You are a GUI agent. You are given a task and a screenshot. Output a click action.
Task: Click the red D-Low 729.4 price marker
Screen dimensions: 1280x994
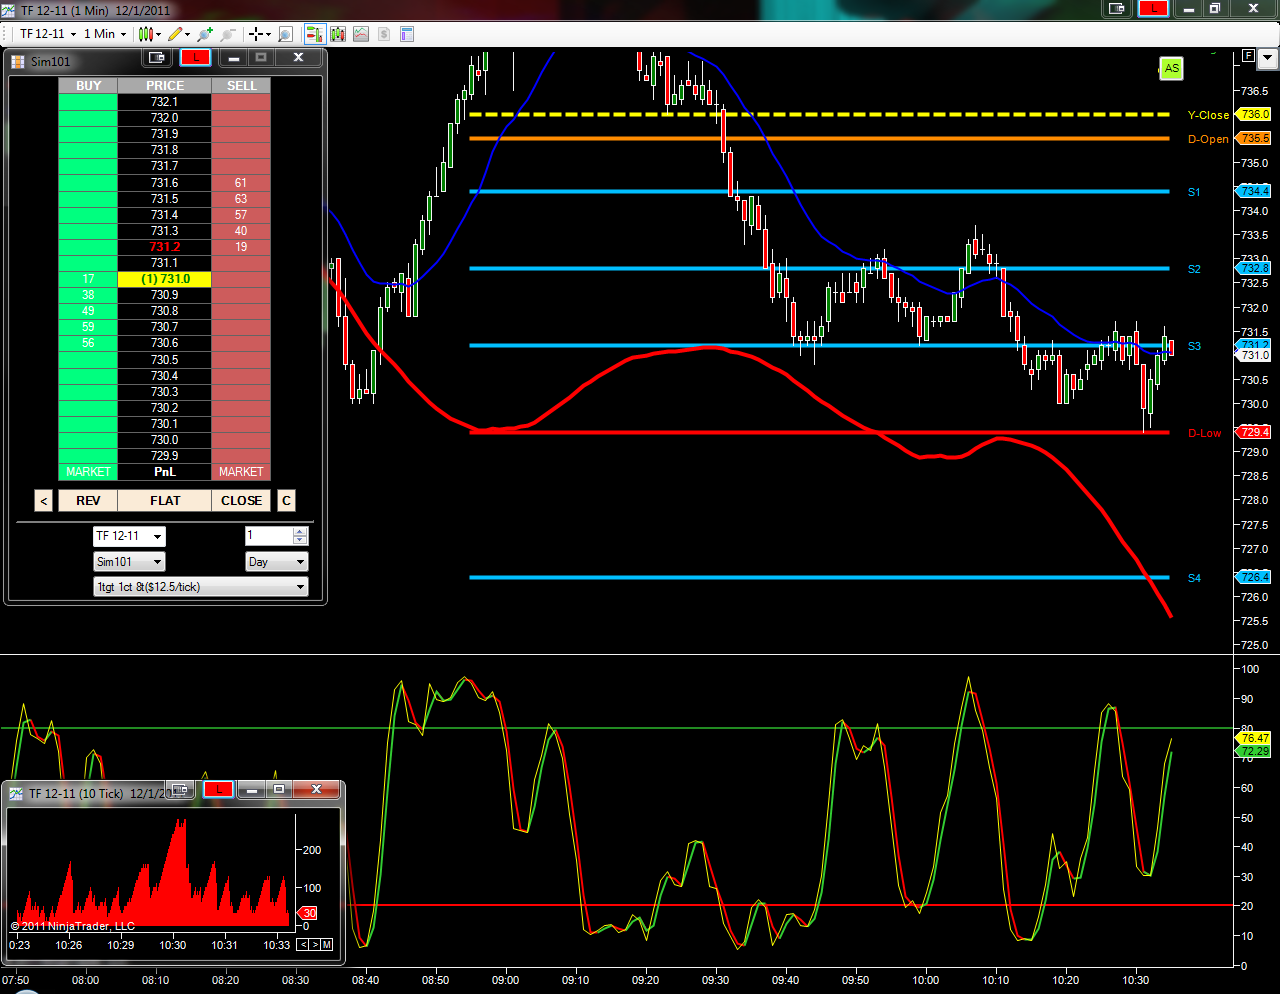tap(1254, 433)
